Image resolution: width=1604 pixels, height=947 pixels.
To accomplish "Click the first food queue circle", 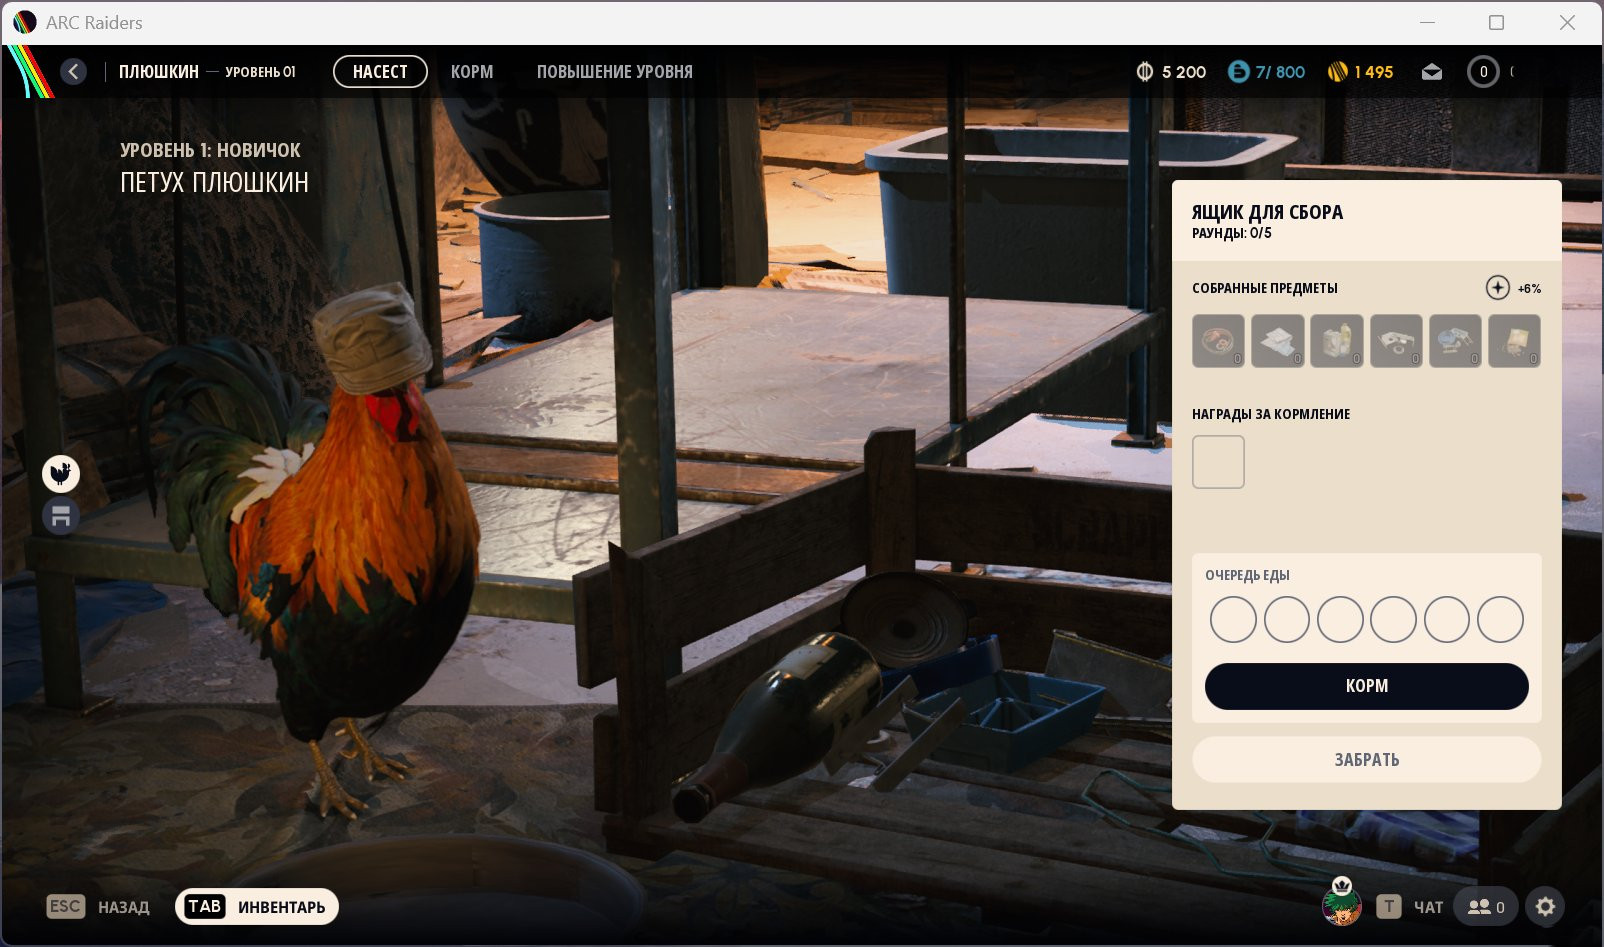I will (x=1233, y=619).
